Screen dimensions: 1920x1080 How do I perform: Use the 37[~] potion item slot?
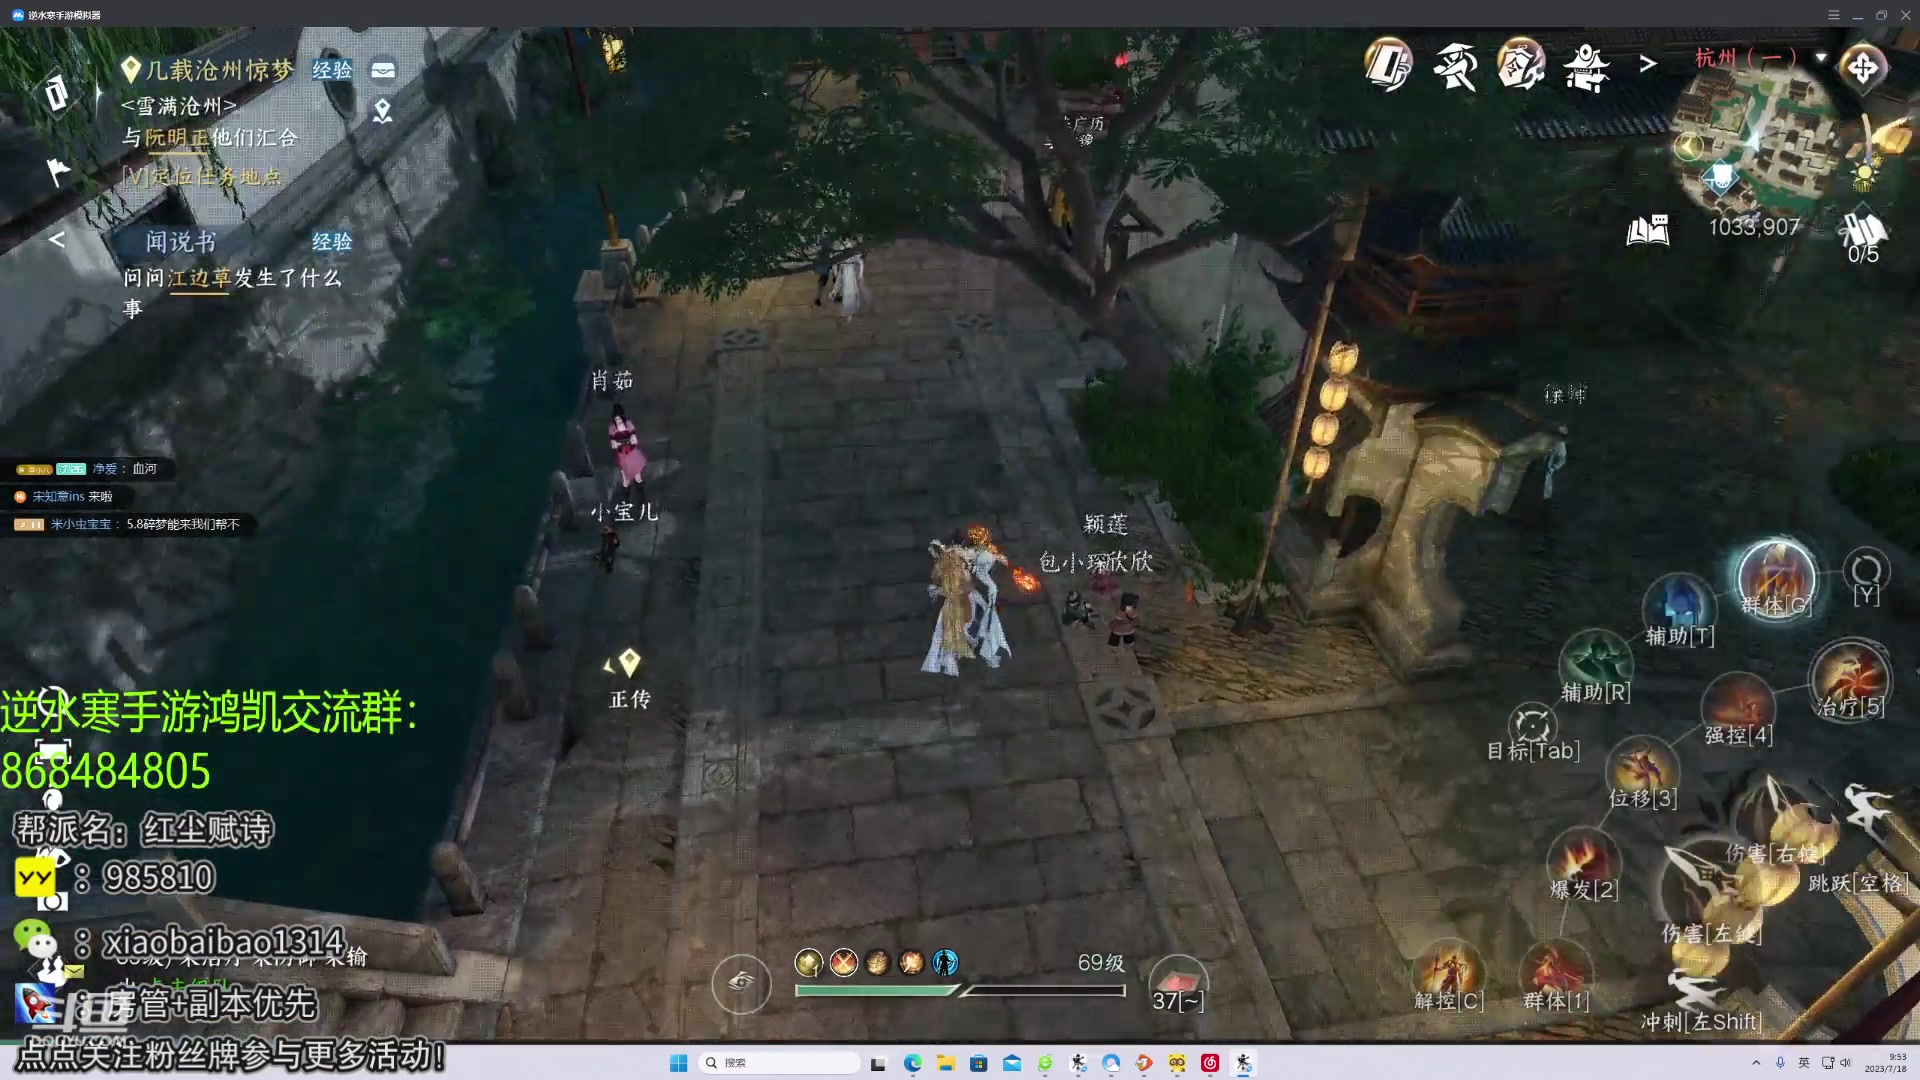[x=1178, y=985]
